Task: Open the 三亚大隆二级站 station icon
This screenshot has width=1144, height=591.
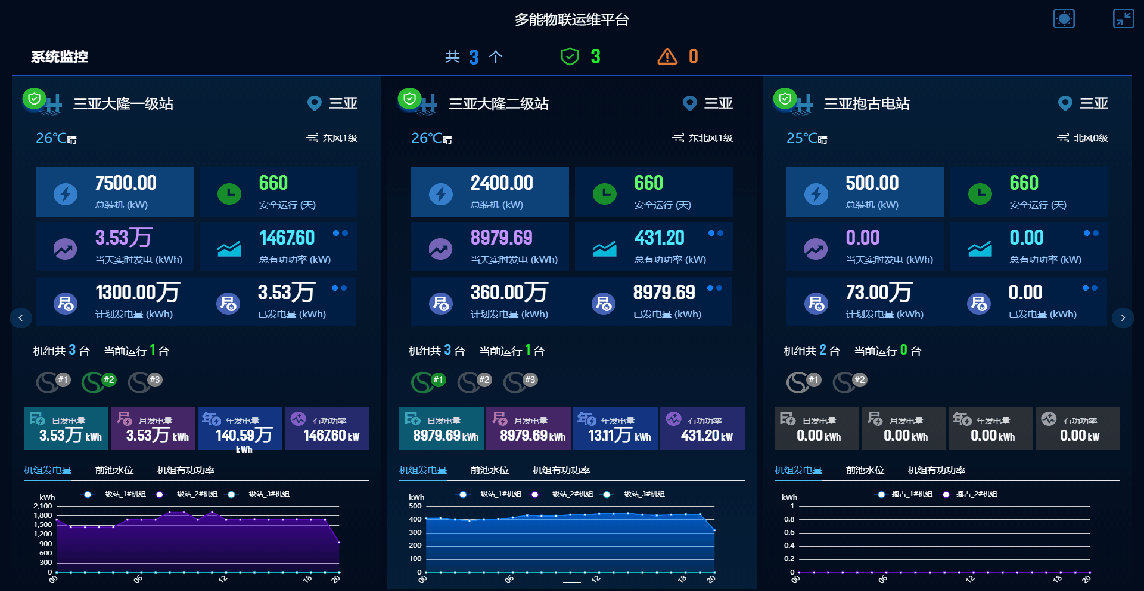Action: 419,102
